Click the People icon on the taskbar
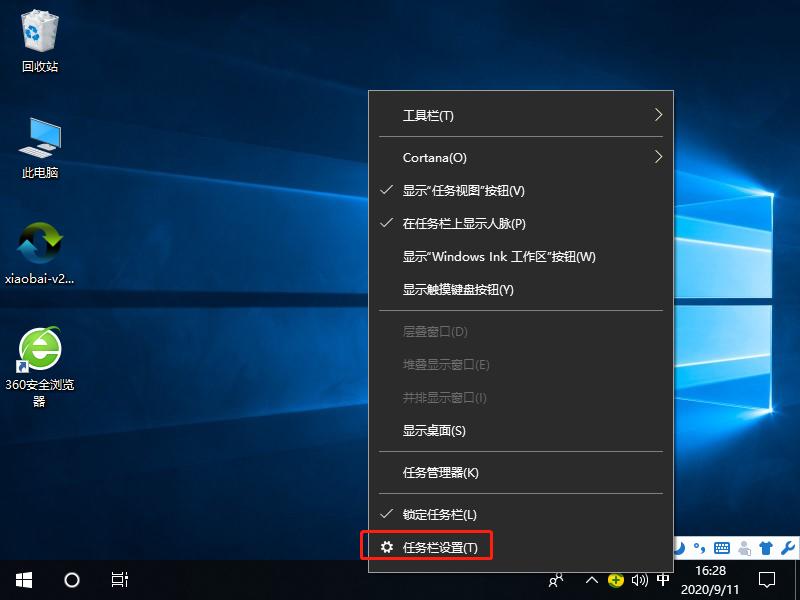Screen dimensions: 800x600 point(556,580)
